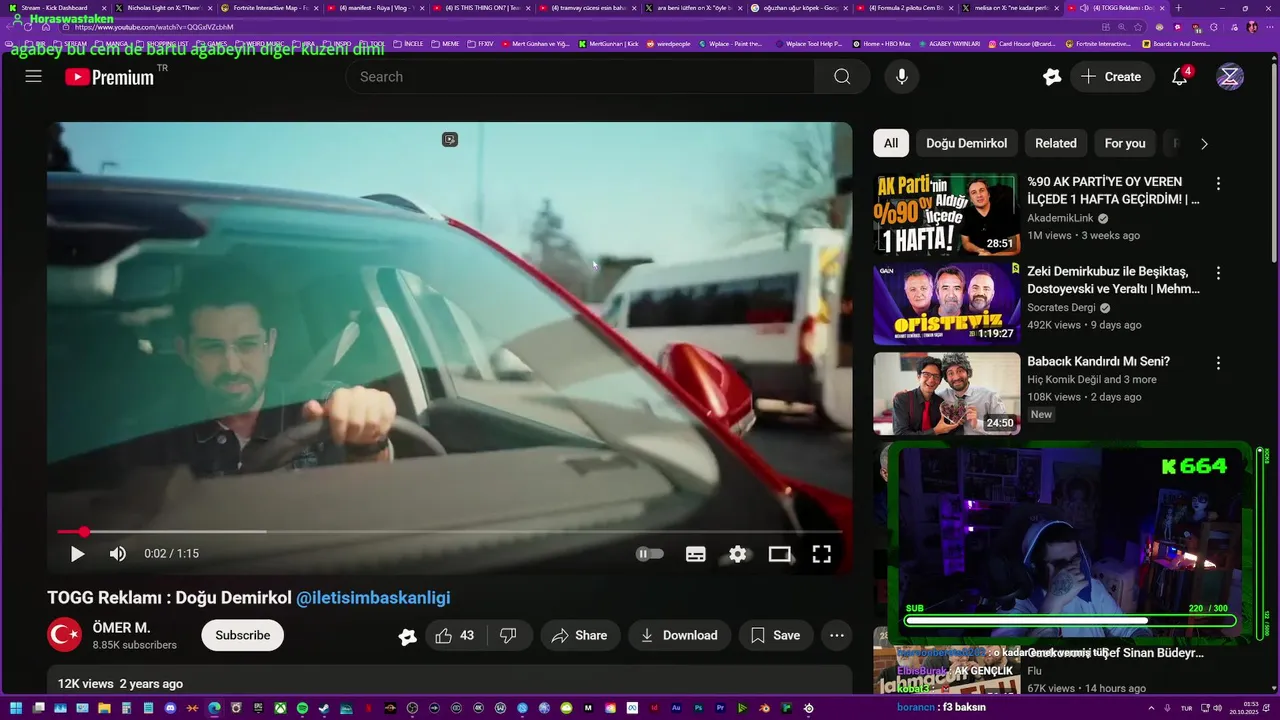Select the Doğu Demirkol filter chip
The width and height of the screenshot is (1280, 720).
[x=966, y=143]
